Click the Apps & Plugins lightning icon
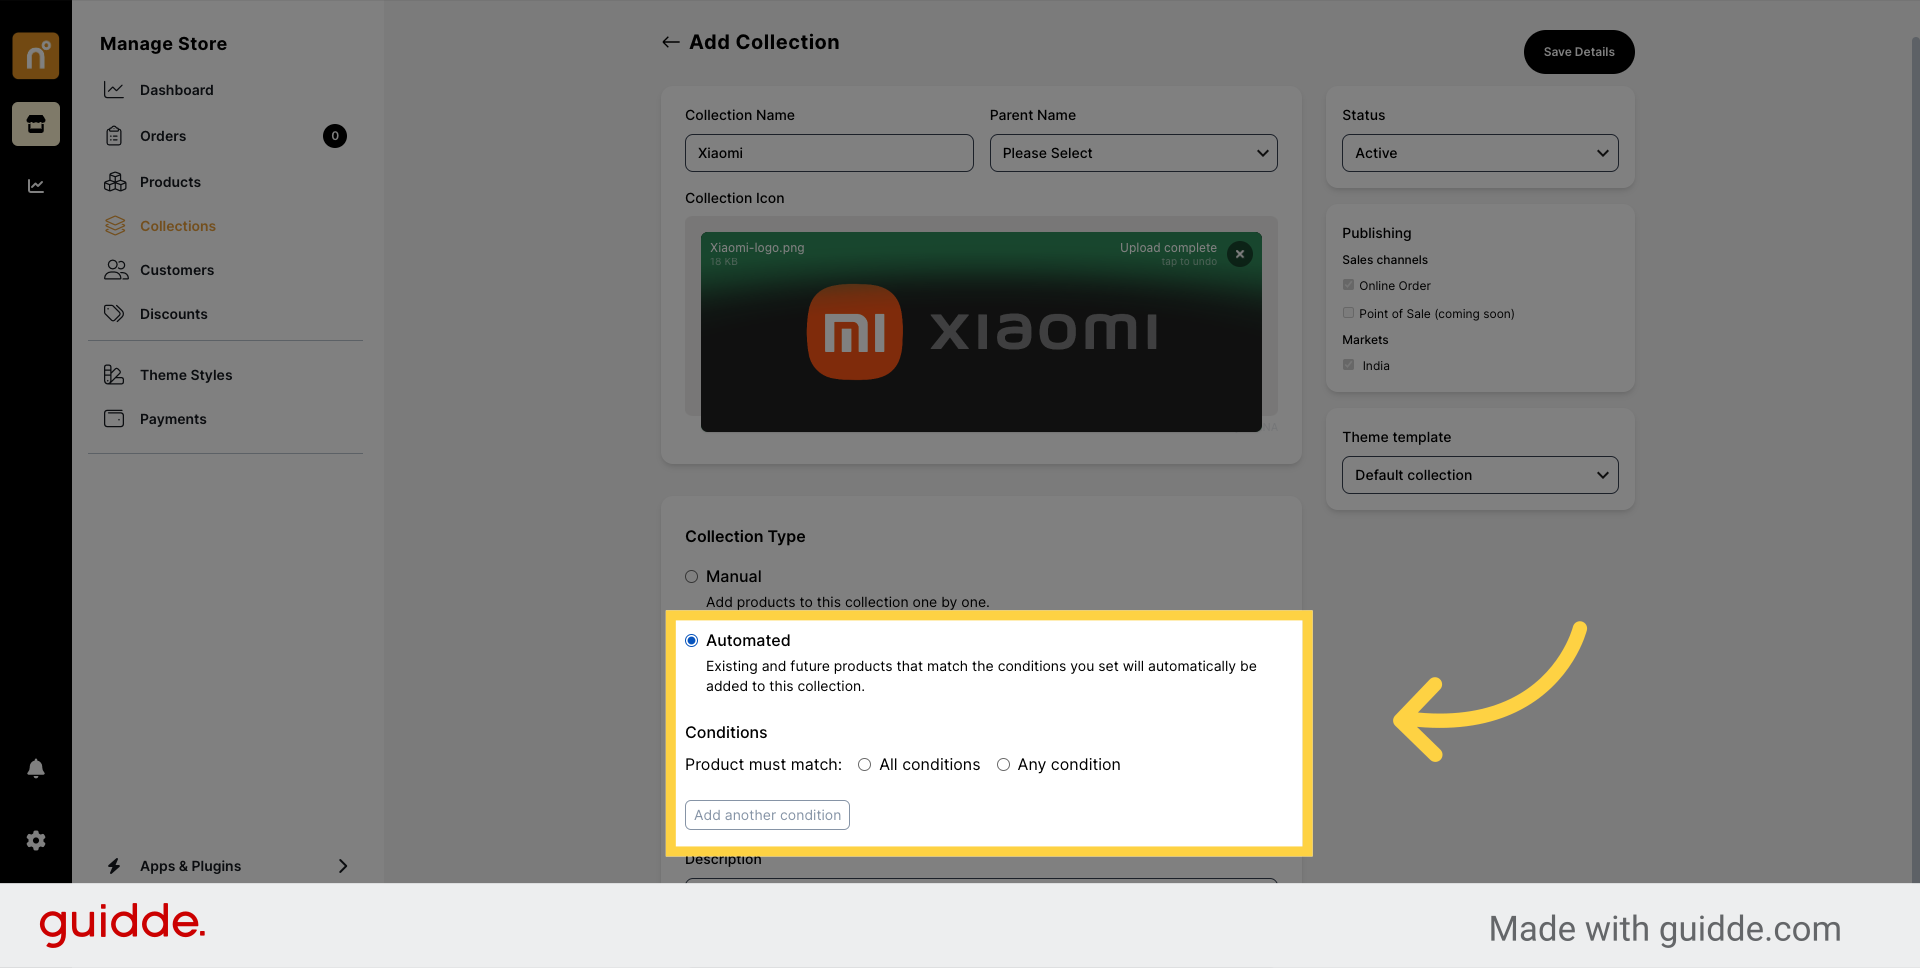Image resolution: width=1920 pixels, height=968 pixels. 114,866
